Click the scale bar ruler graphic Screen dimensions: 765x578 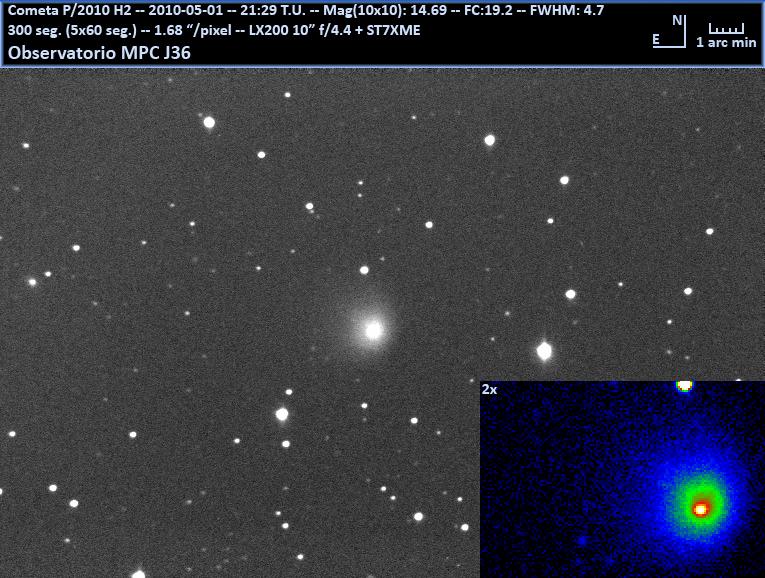(x=726, y=28)
